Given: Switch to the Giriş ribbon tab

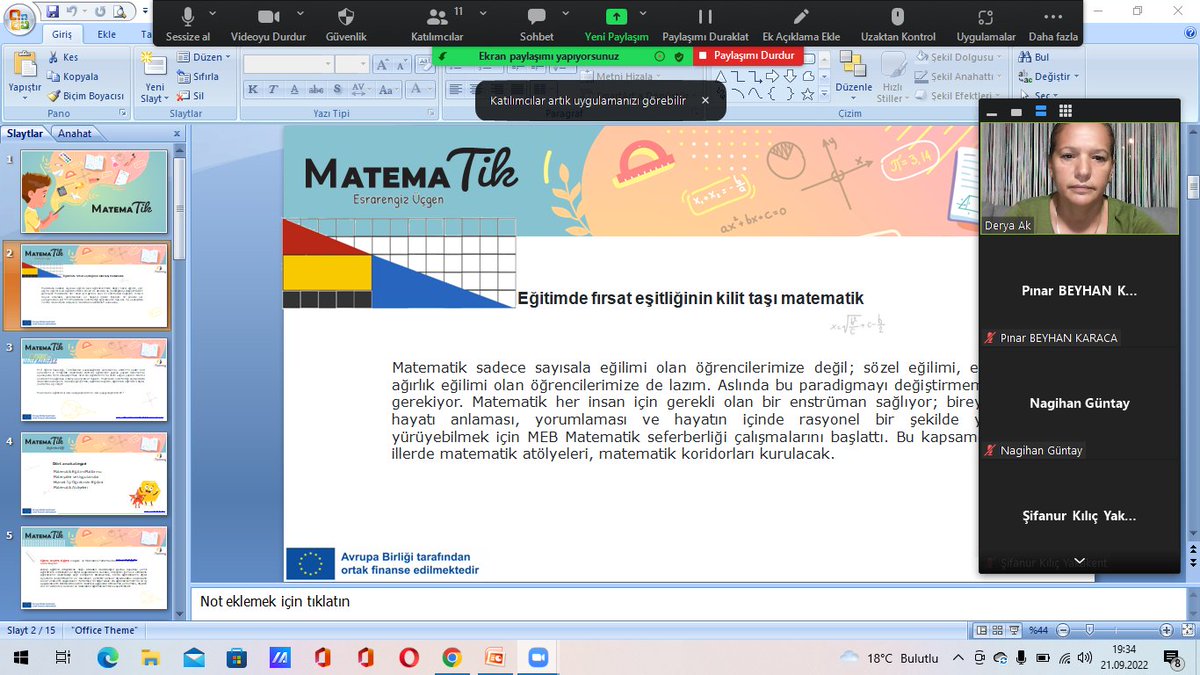Looking at the screenshot, I should [62, 33].
